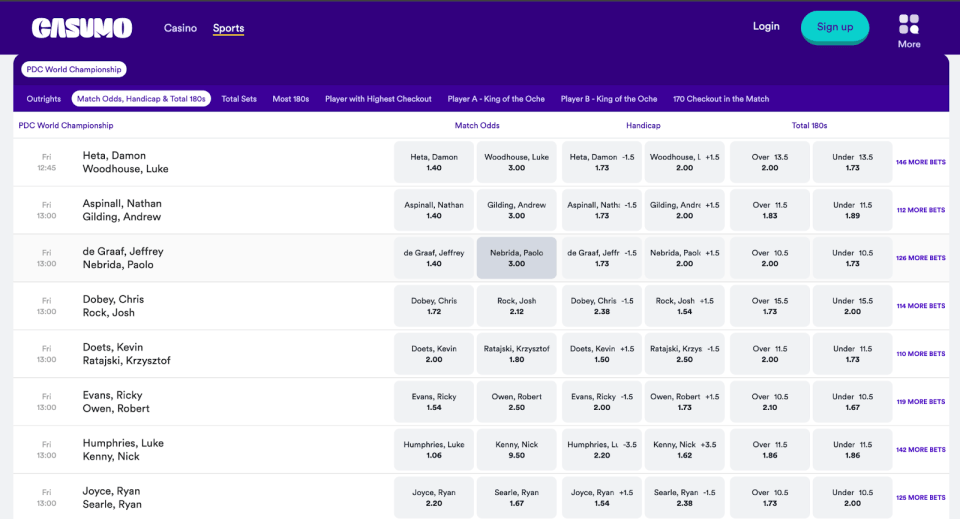The height and width of the screenshot is (519, 960).
Task: Open 119 more bets link
Action: (x=921, y=401)
